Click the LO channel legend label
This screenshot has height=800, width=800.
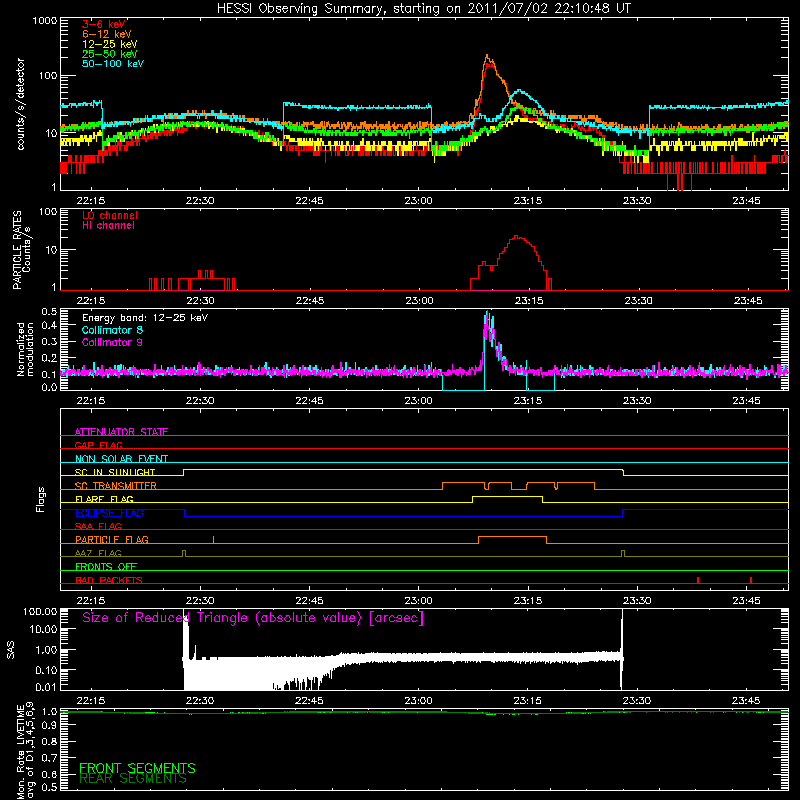tap(110, 215)
